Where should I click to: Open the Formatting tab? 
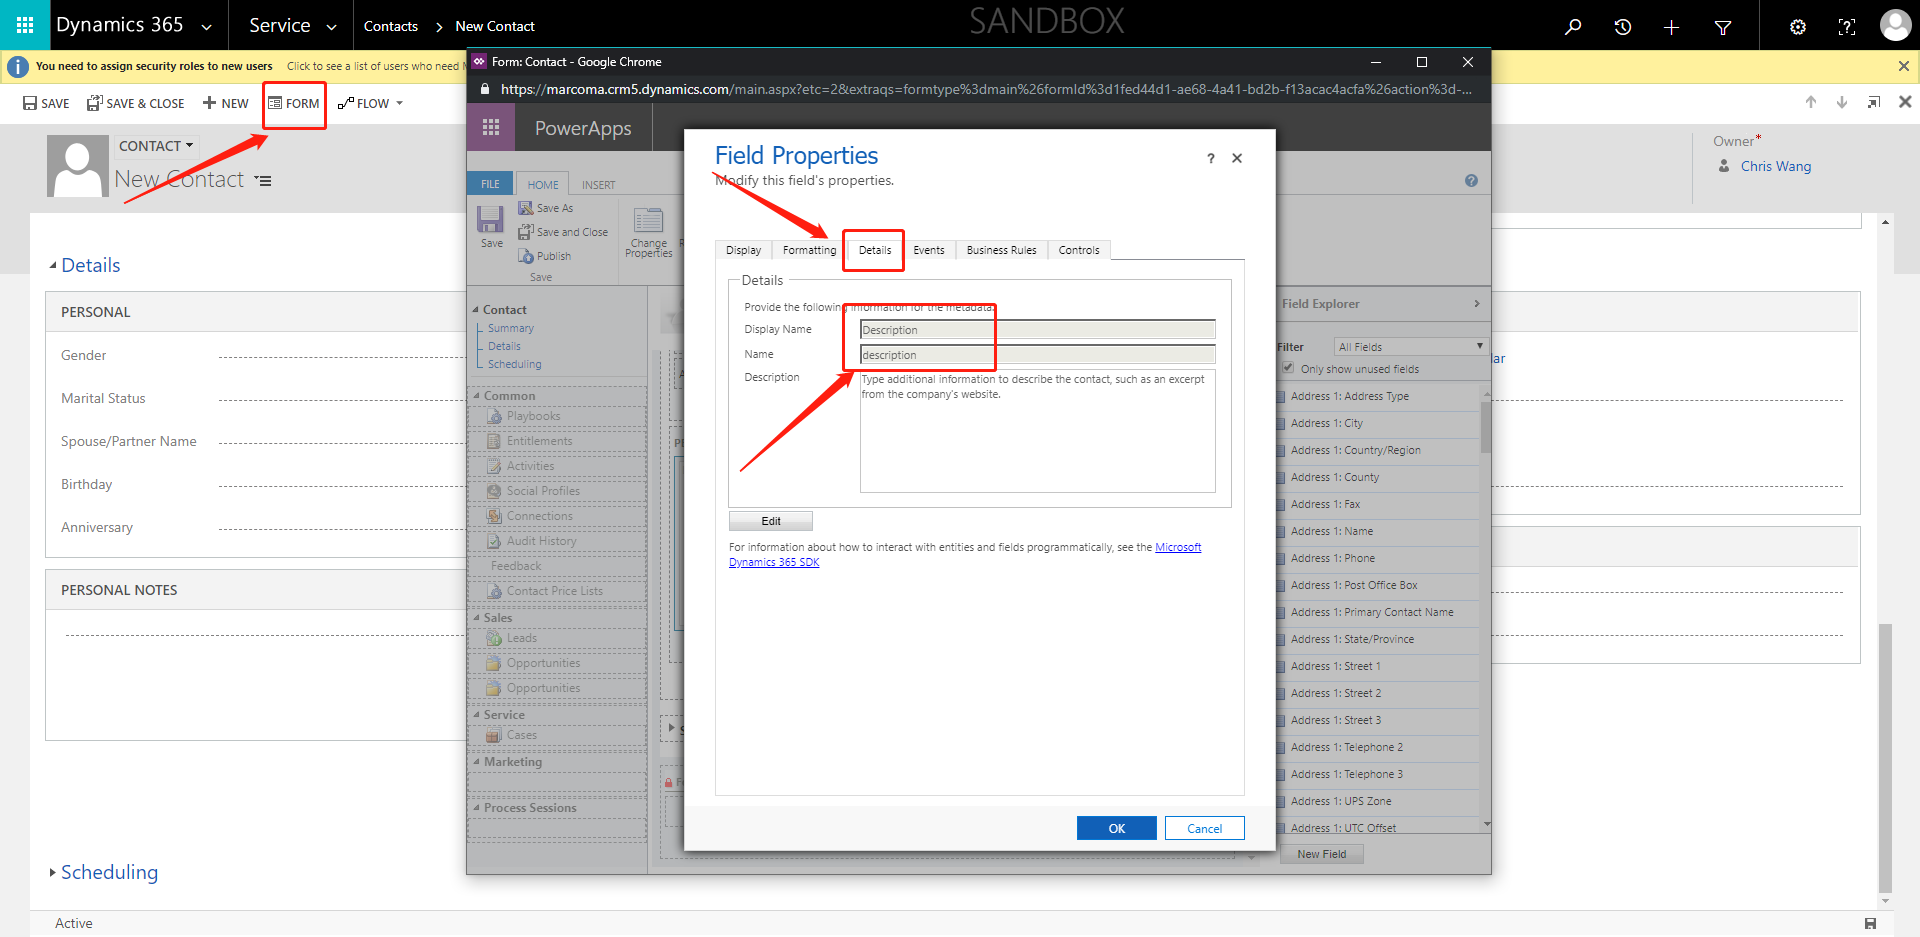coord(809,250)
